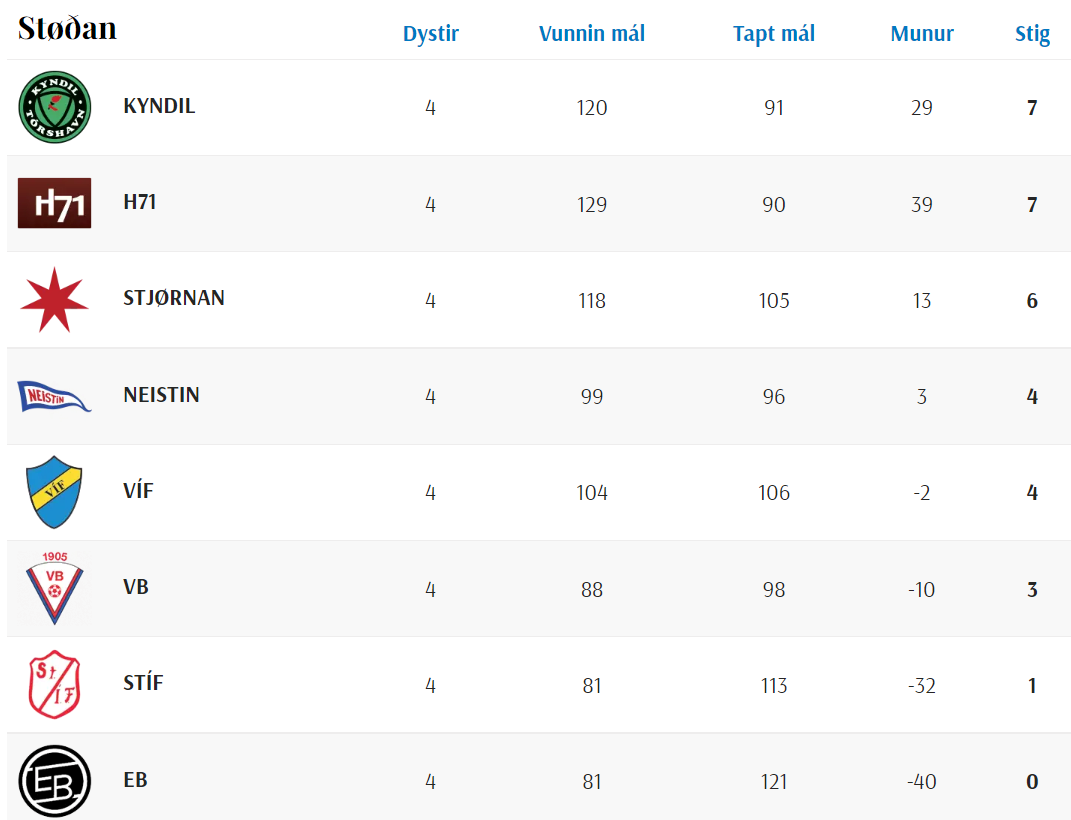Click the red Stjørnan star logo
1071x820 pixels.
pyautogui.click(x=55, y=300)
